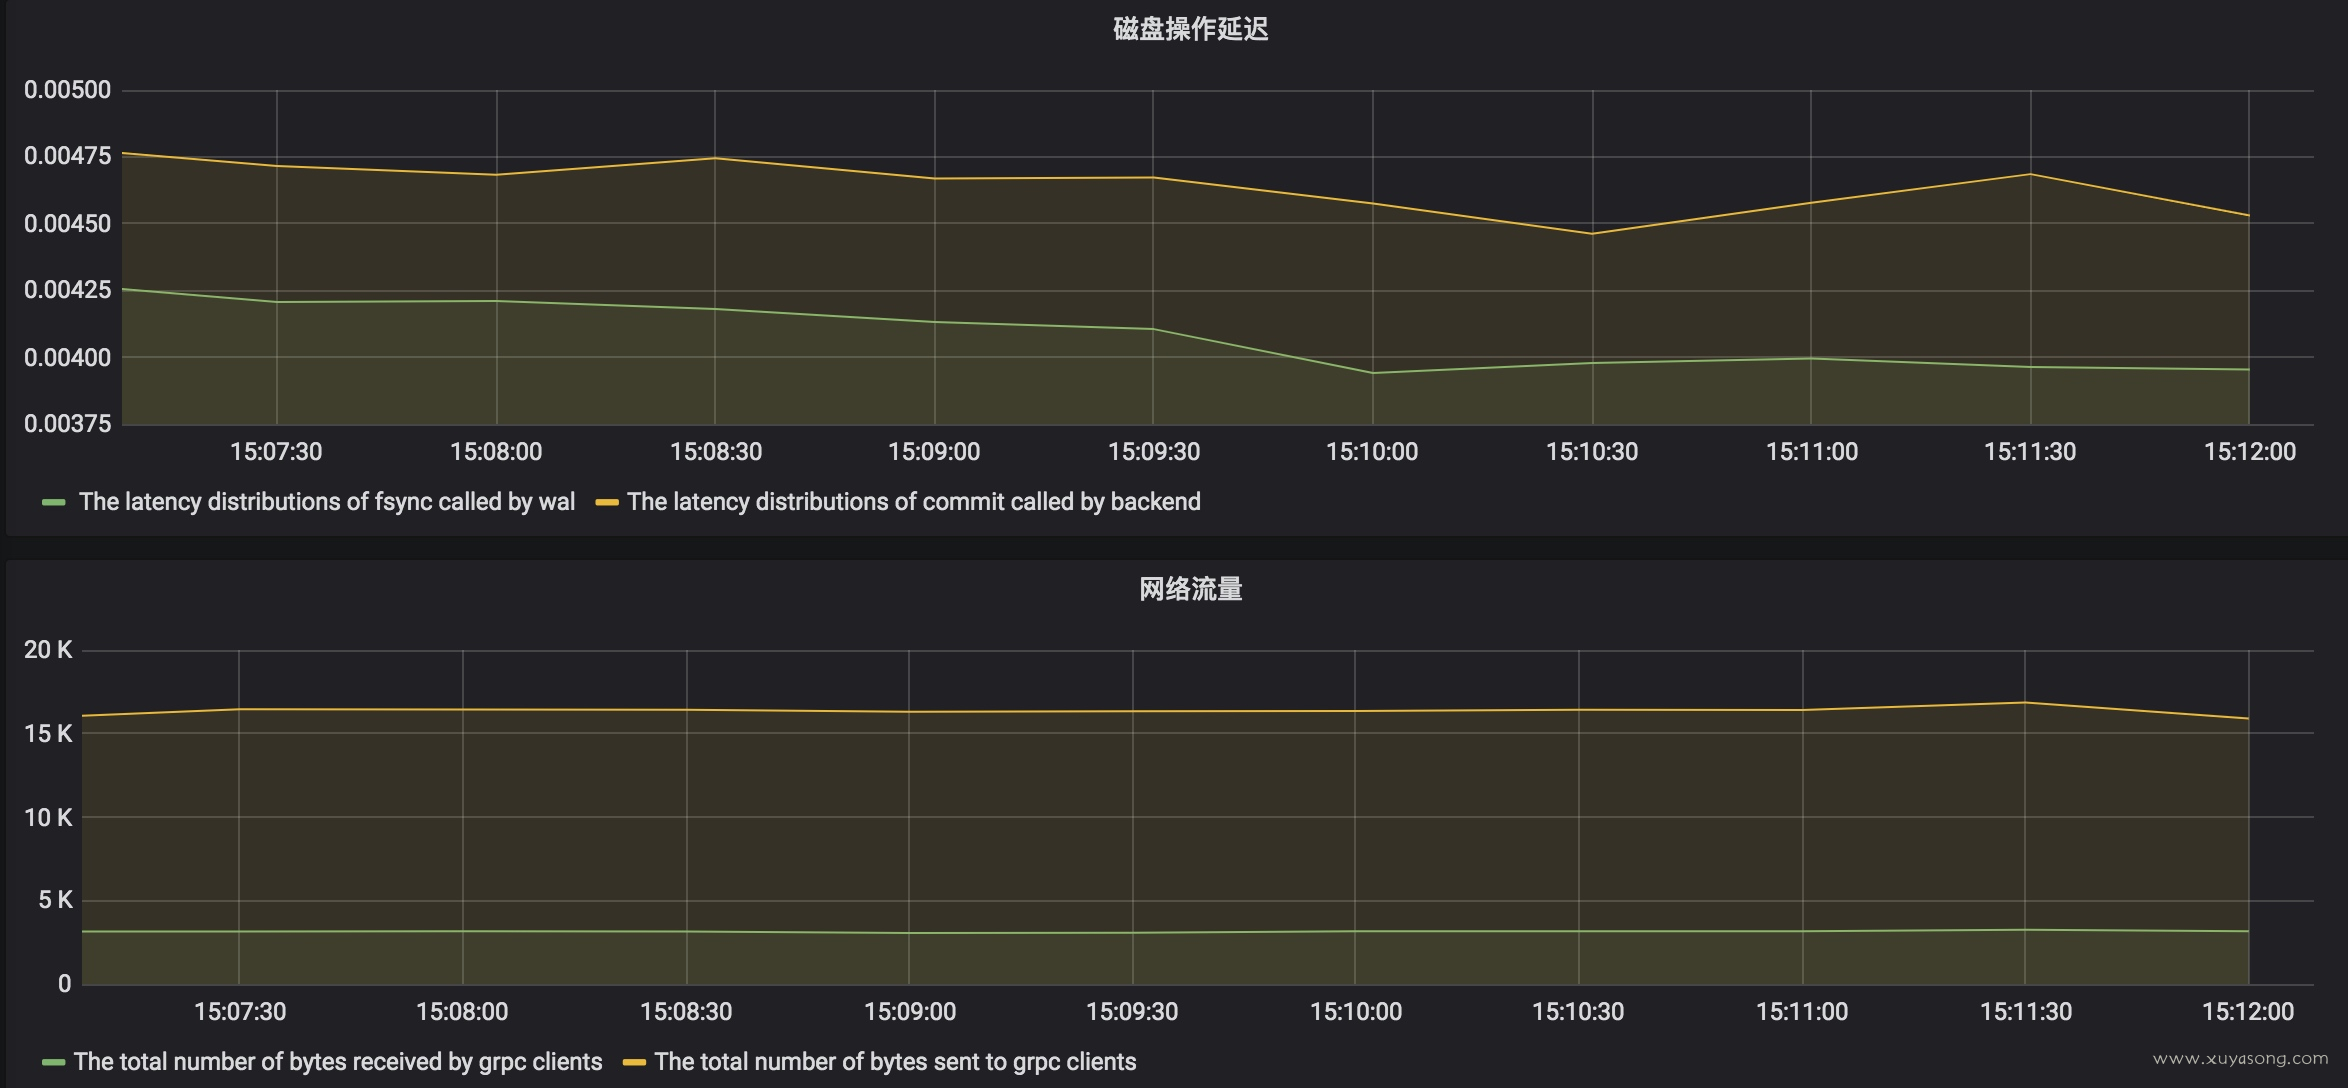Click the yellow swatch for commit backend series
Screen dimensions: 2348x1088
click(607, 502)
